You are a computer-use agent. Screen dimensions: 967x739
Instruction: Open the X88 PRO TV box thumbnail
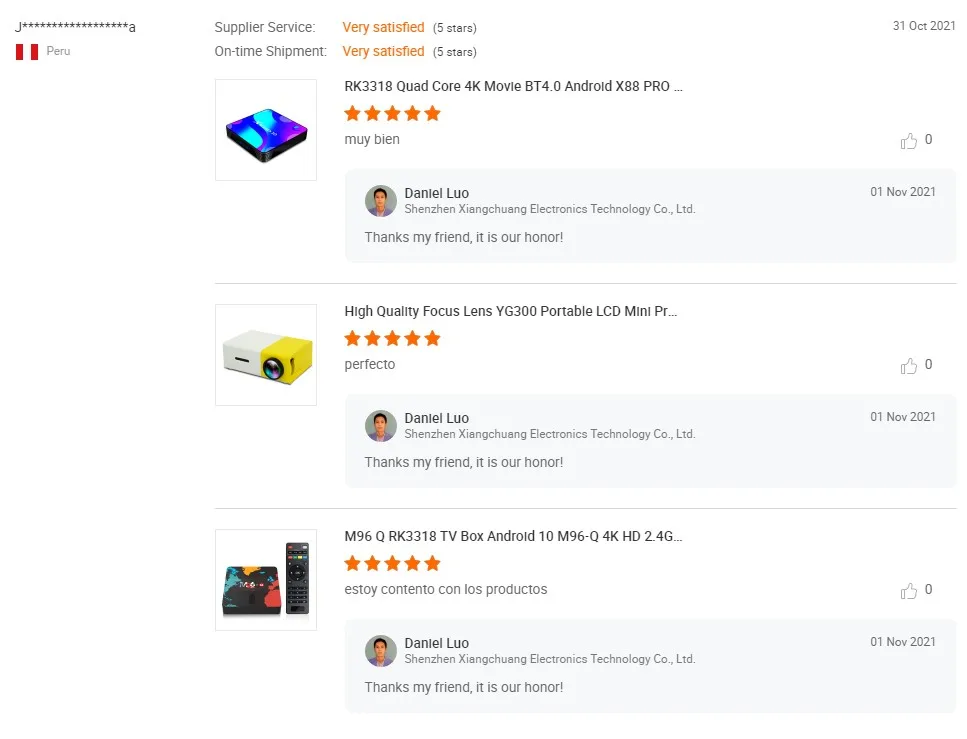tap(266, 130)
